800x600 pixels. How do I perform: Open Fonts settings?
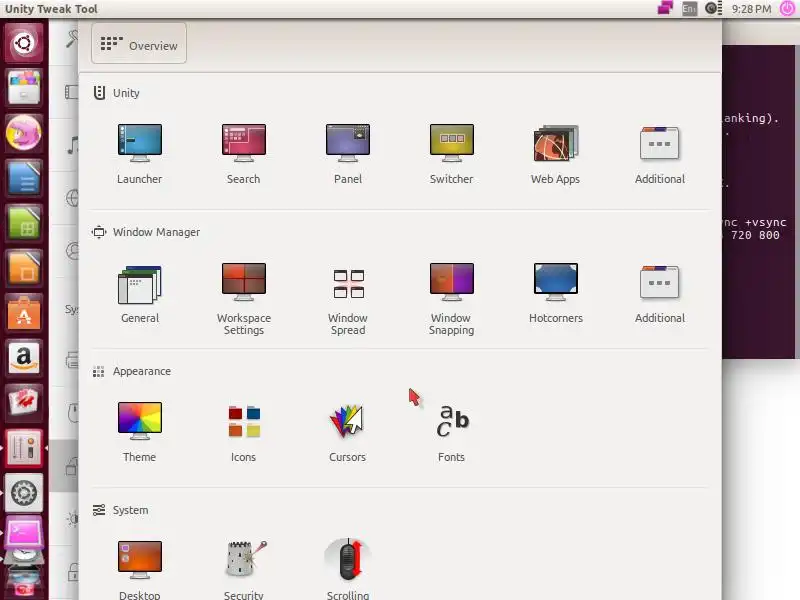click(x=452, y=432)
